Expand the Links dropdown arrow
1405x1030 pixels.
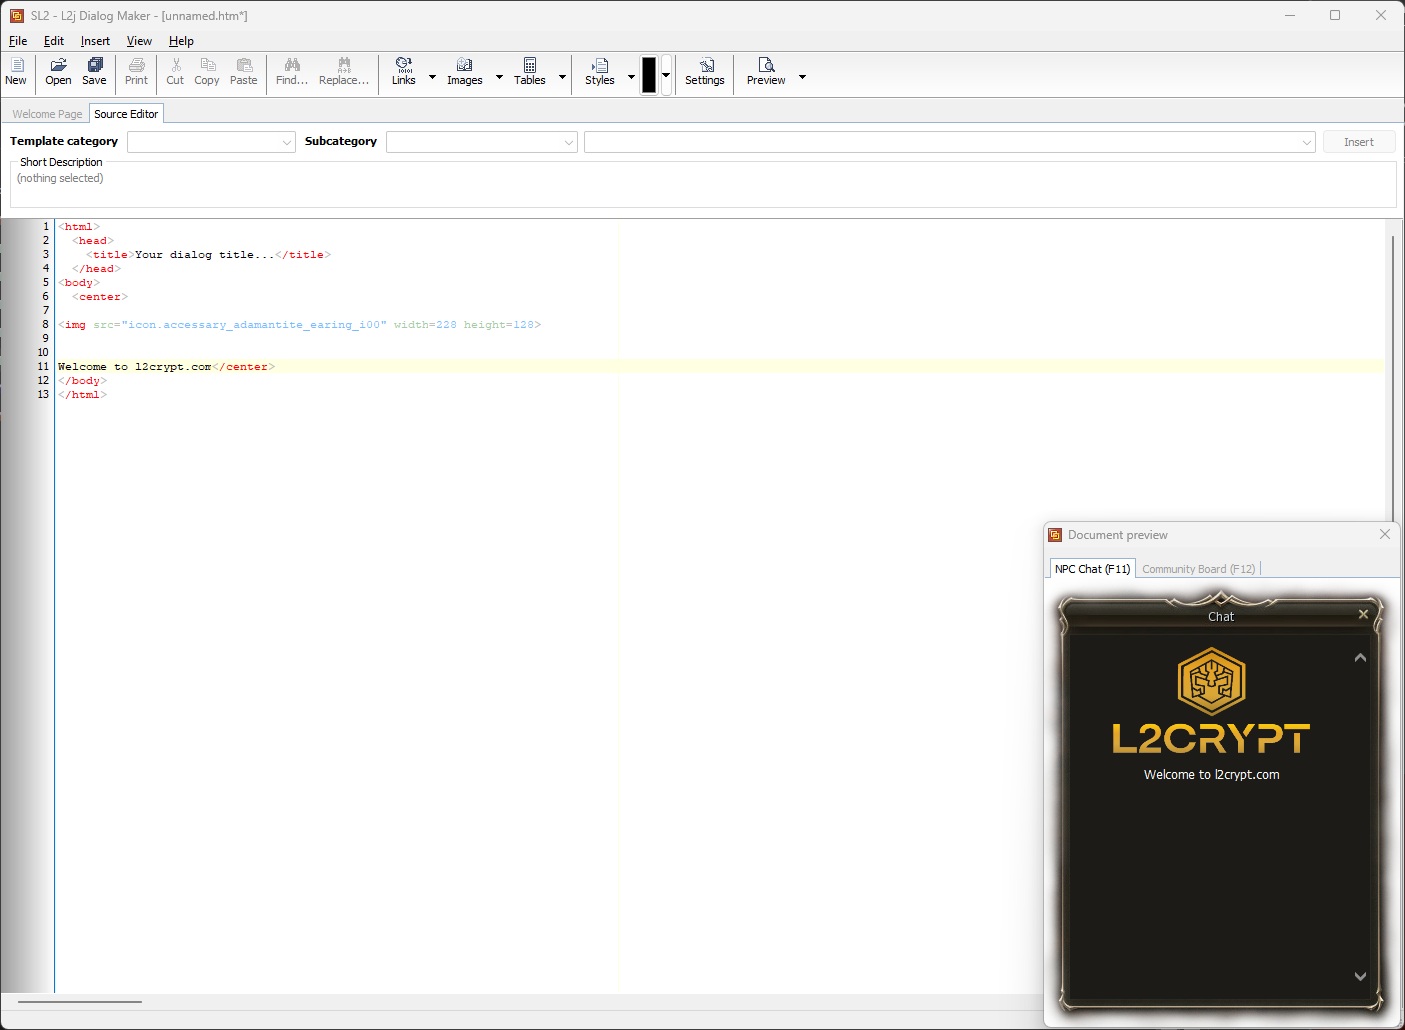[431, 74]
